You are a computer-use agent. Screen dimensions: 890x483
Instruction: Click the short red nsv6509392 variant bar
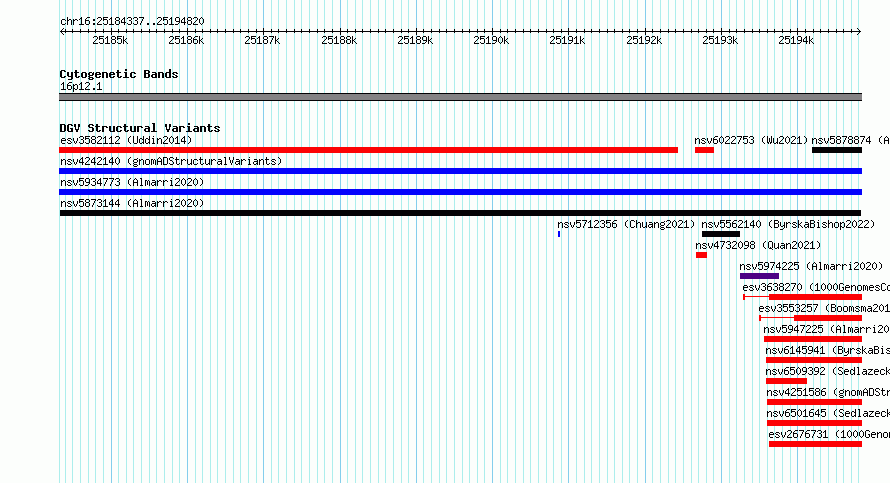[786, 381]
